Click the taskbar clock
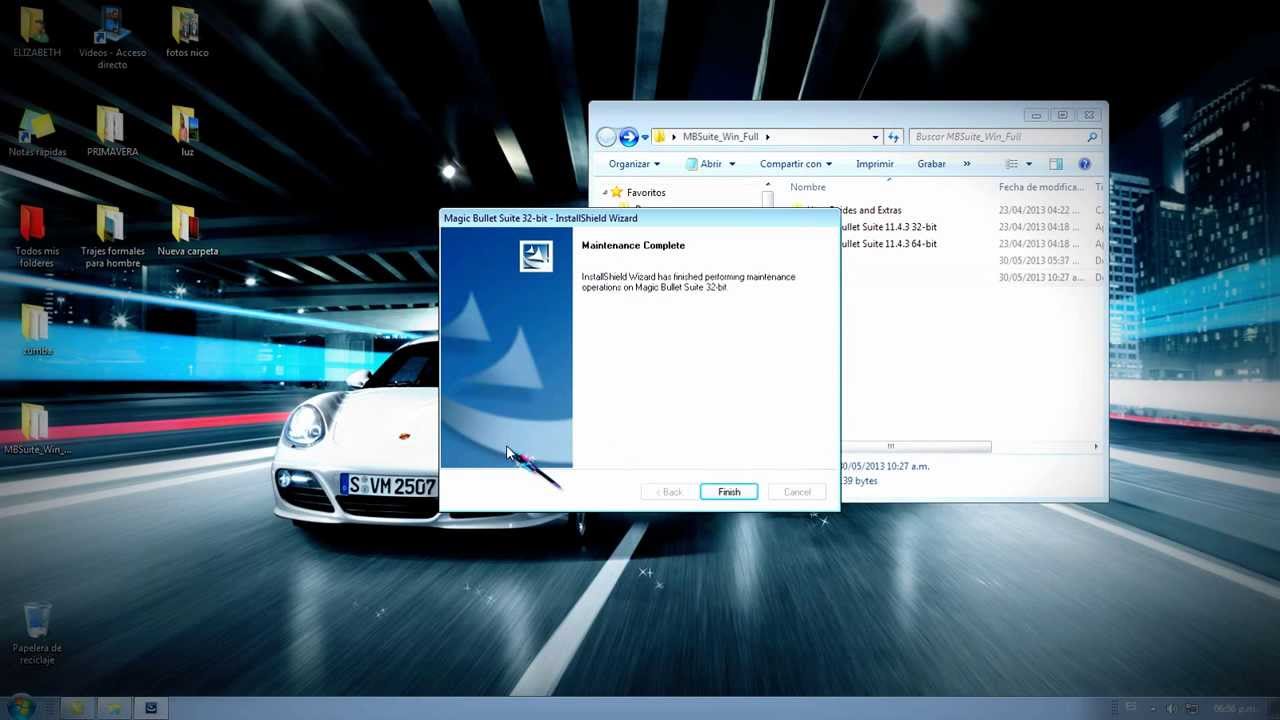The width and height of the screenshot is (1280, 720). tap(1234, 708)
